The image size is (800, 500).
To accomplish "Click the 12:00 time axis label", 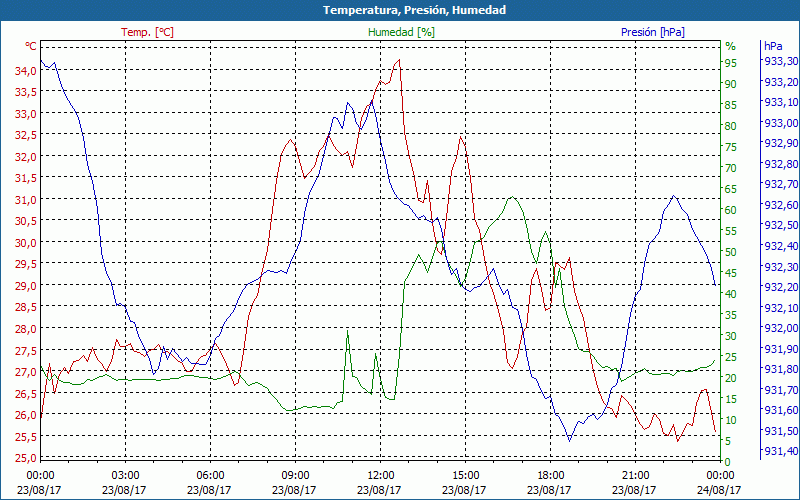I will (x=381, y=476).
